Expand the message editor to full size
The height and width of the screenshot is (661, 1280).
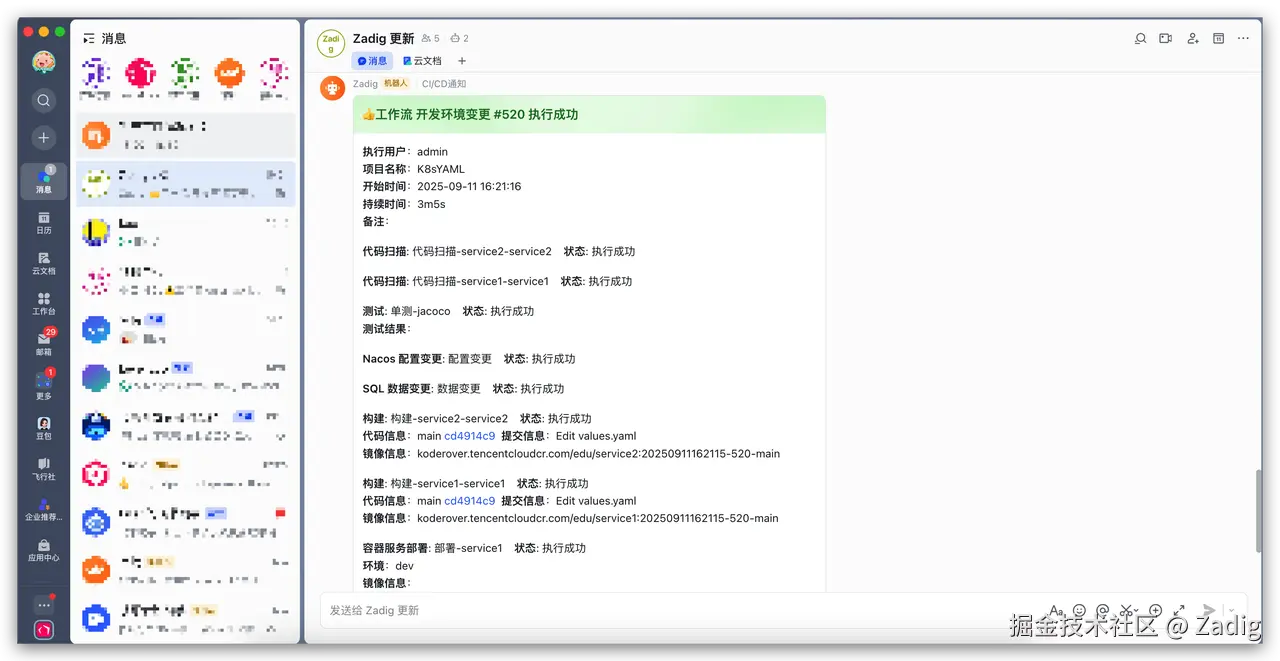point(1180,610)
